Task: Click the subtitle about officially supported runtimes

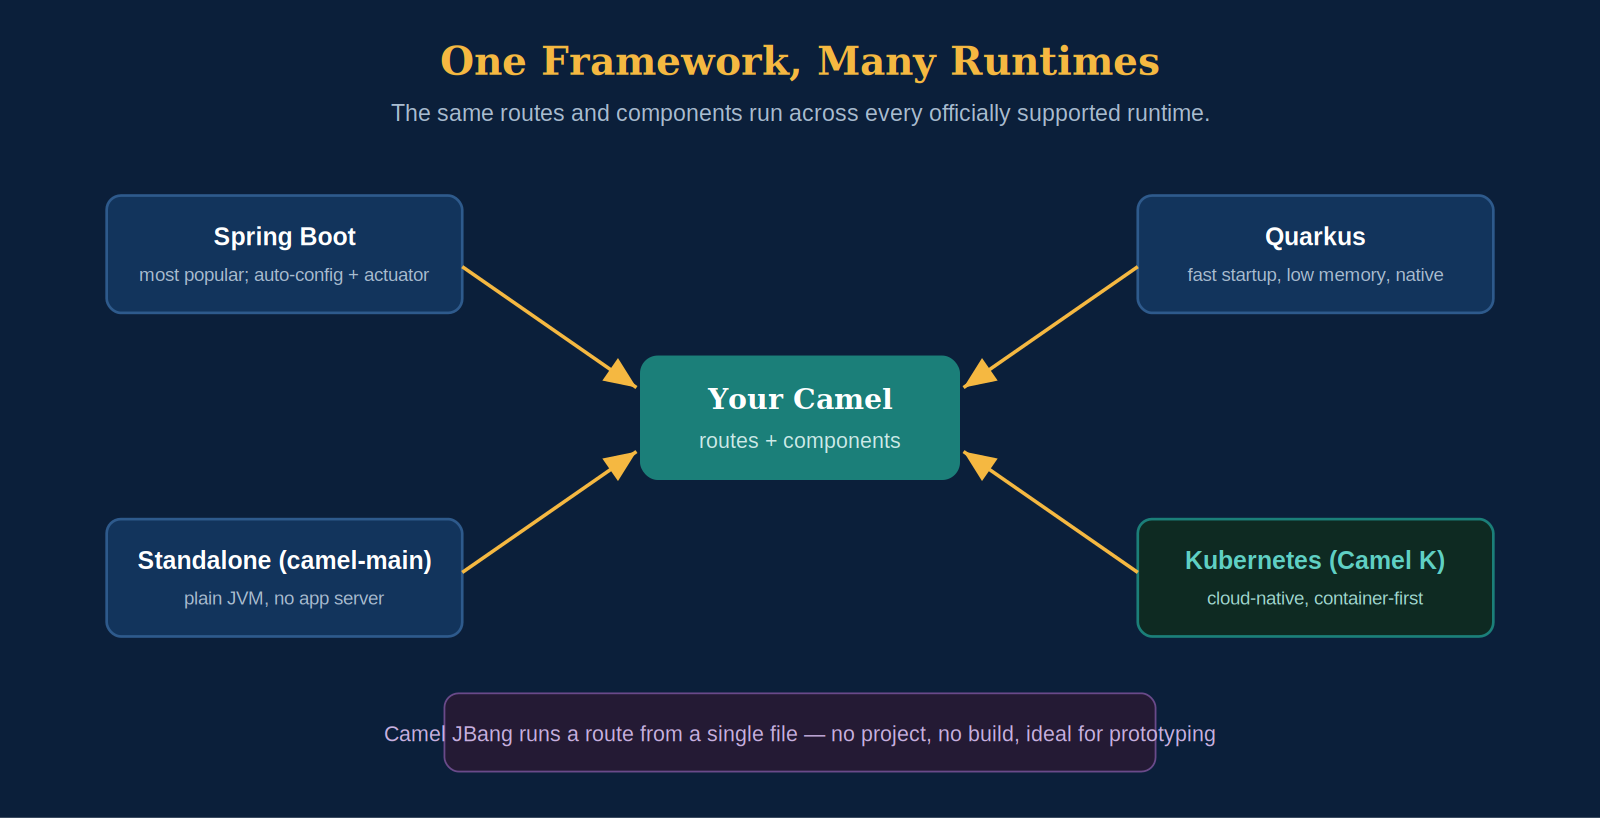Action: (800, 113)
